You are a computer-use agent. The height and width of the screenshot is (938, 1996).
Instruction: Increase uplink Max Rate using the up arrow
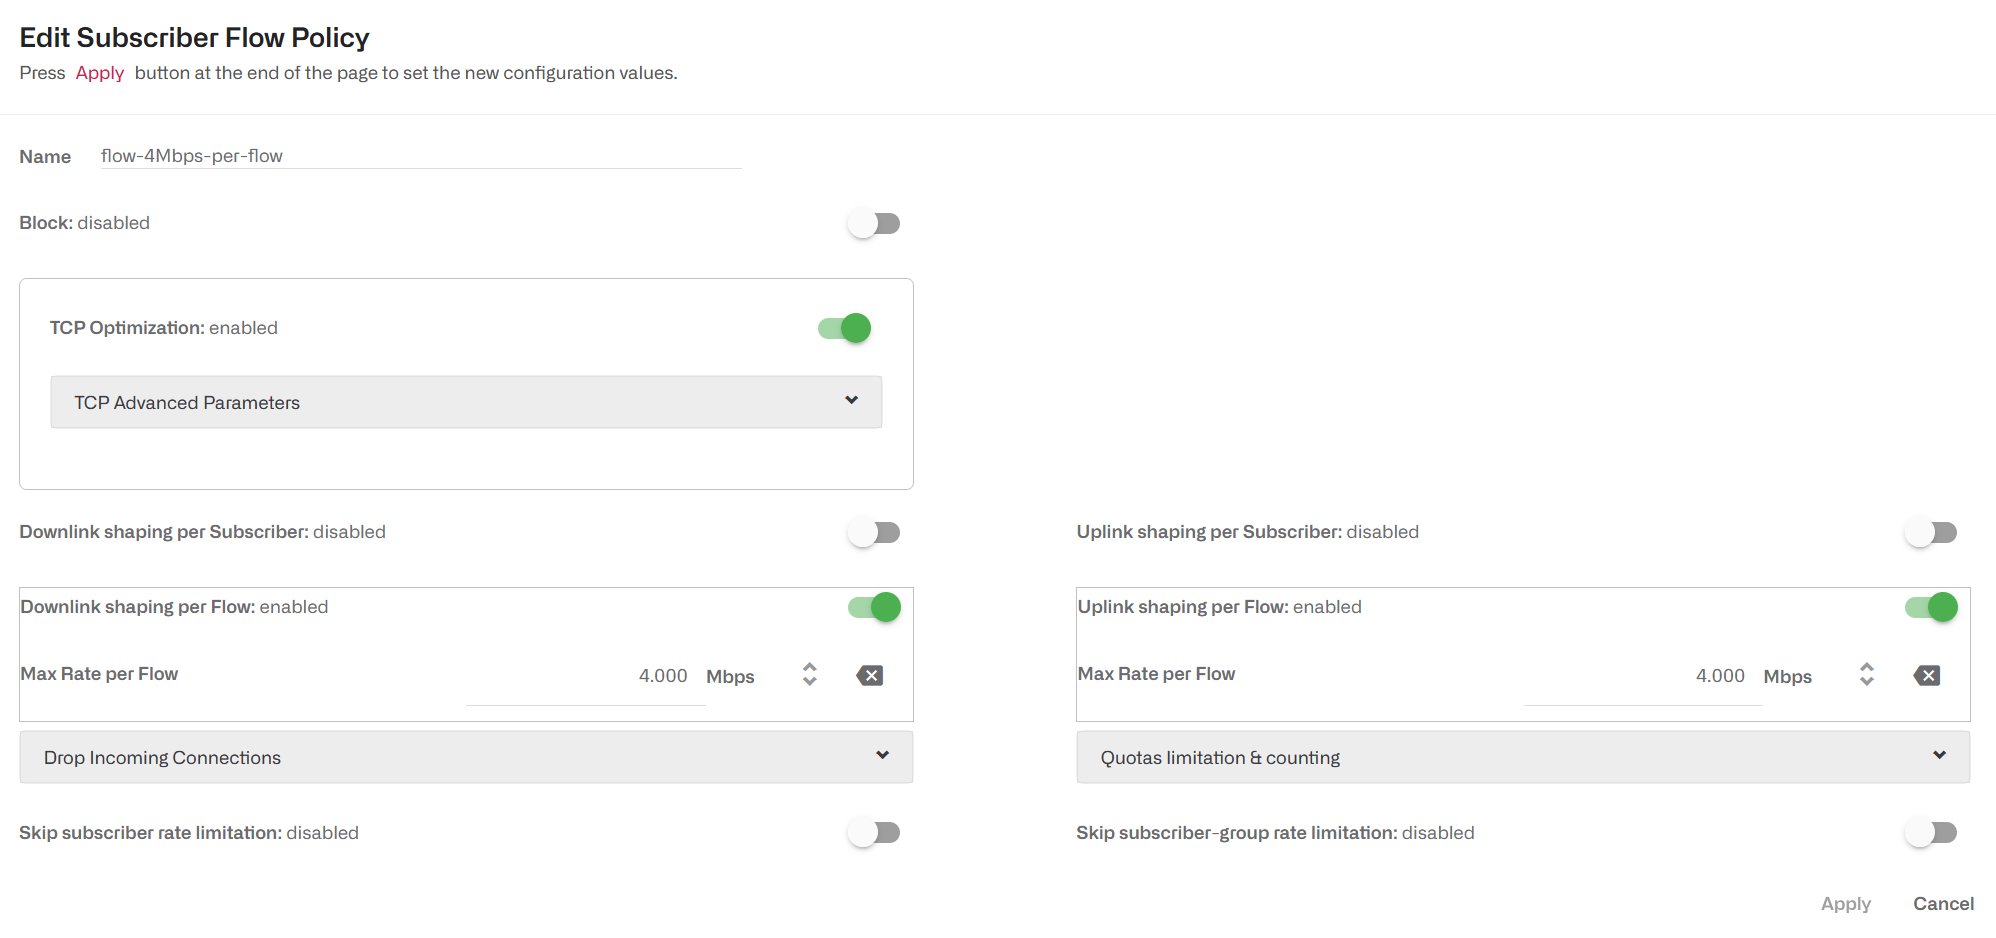click(x=1866, y=668)
